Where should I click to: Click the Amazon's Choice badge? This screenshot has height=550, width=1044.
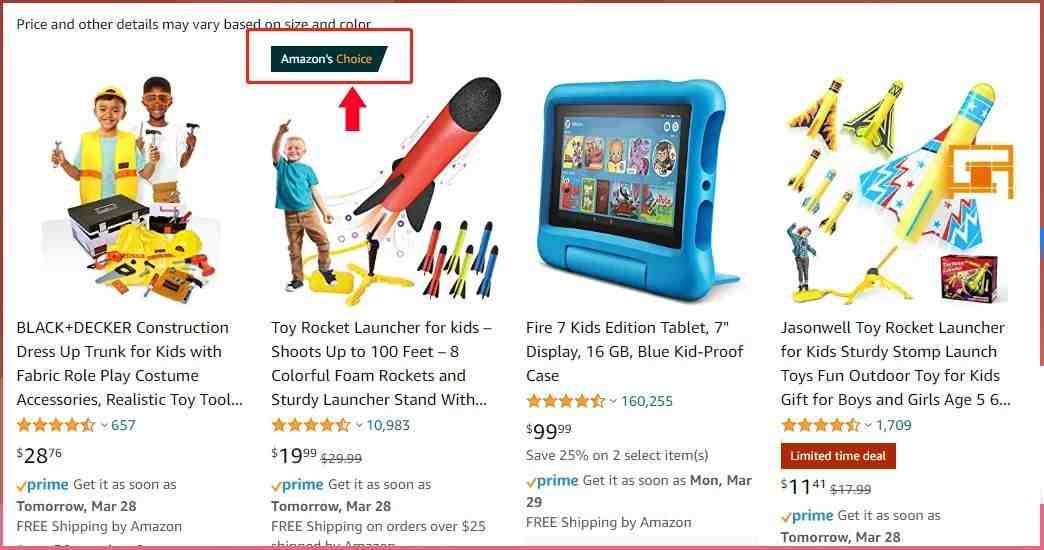(328, 59)
